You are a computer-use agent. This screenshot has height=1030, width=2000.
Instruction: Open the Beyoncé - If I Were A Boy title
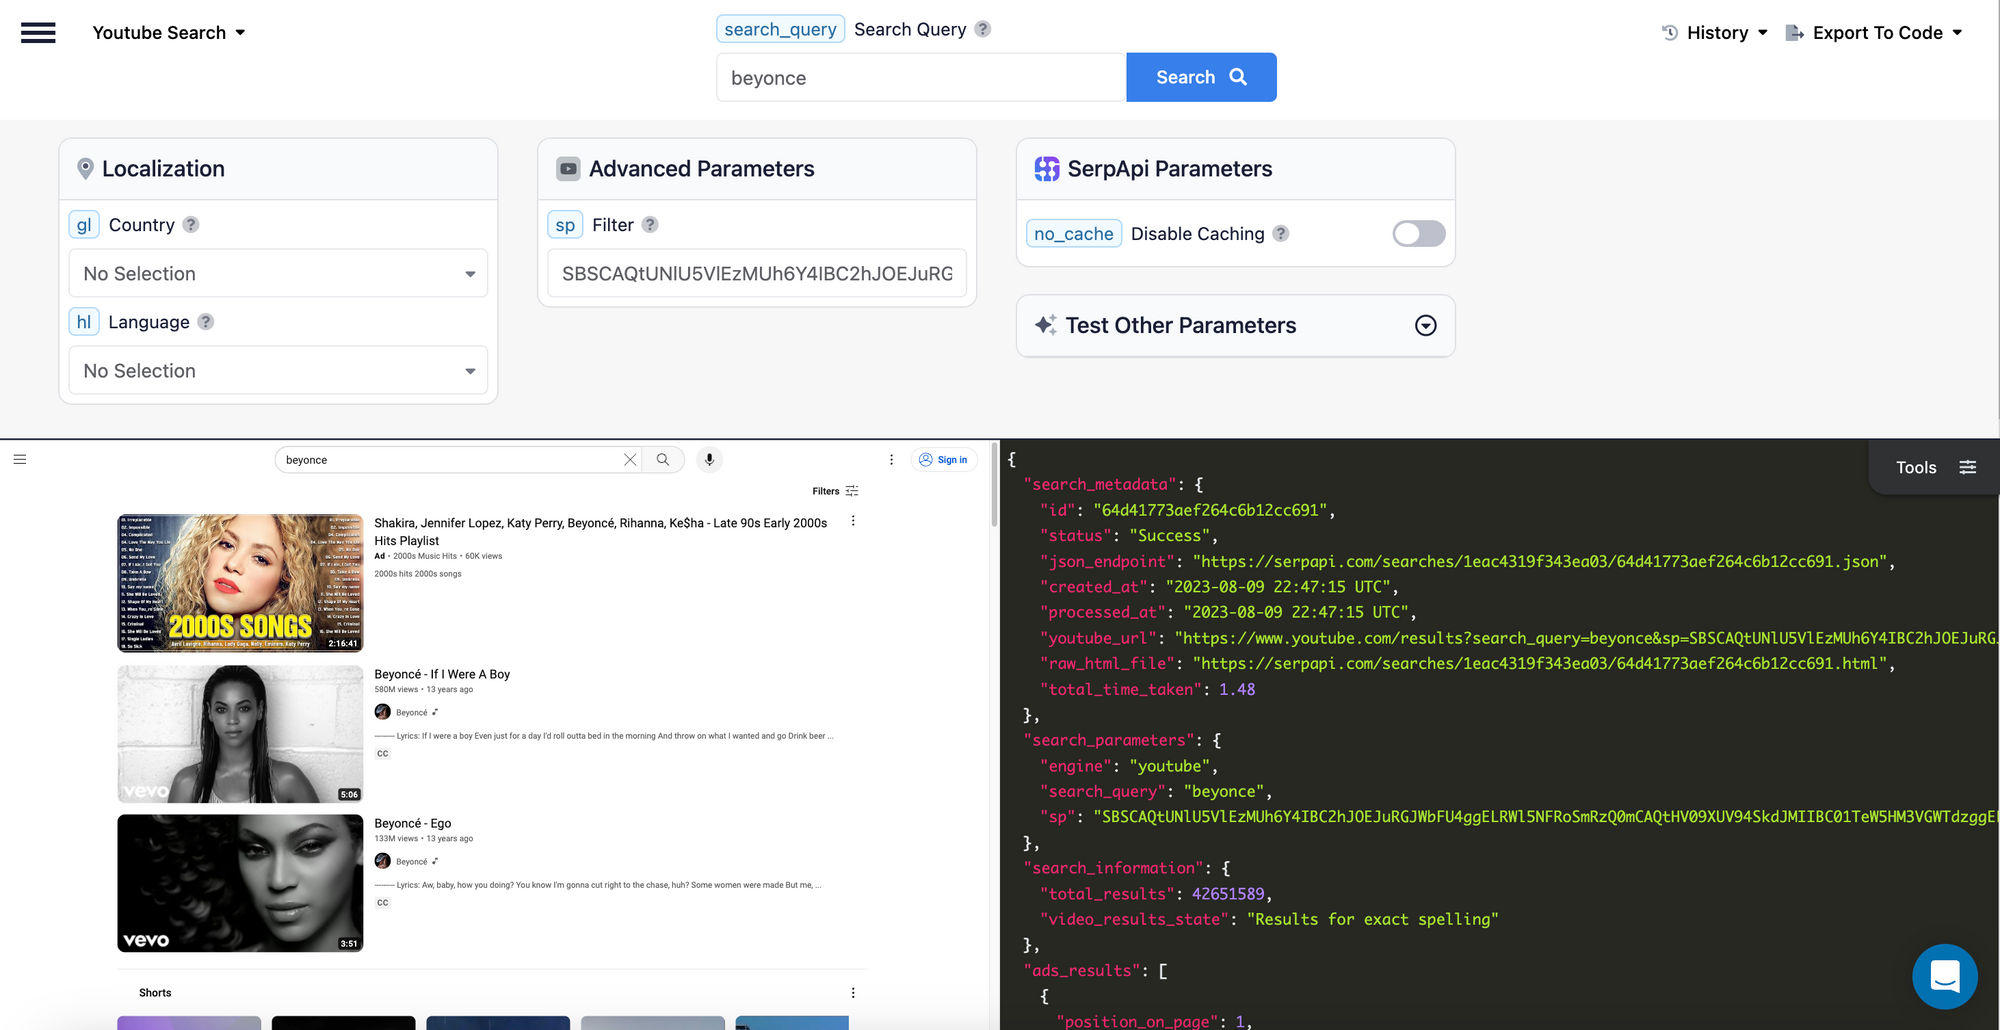(442, 674)
